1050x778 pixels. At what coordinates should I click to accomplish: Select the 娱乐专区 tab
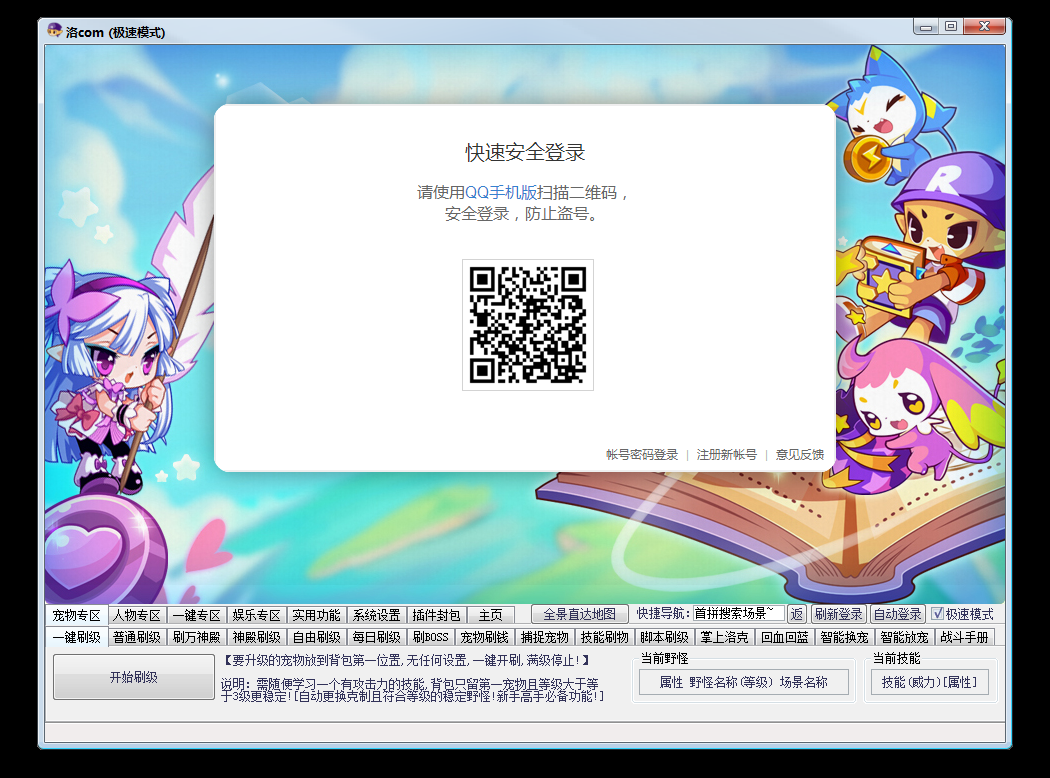point(256,615)
